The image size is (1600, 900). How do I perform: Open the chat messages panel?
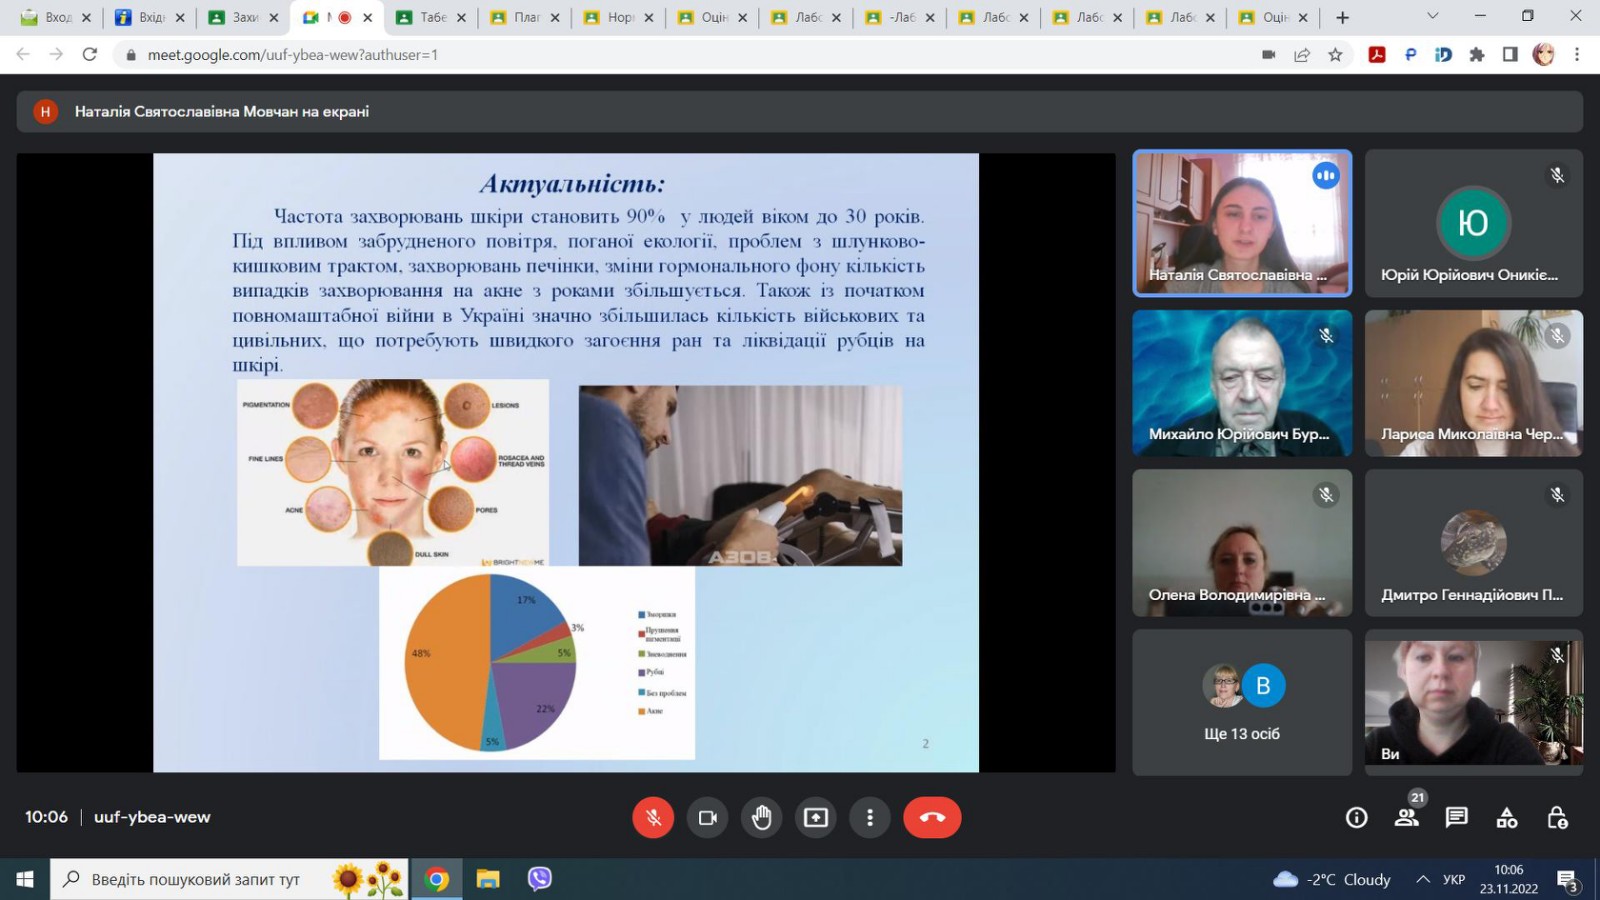click(x=1456, y=818)
